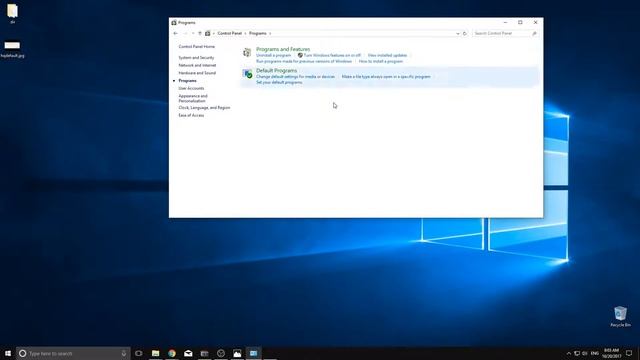Open the Action Center notifications icon
Screen dimensions: 640x360
629,353
